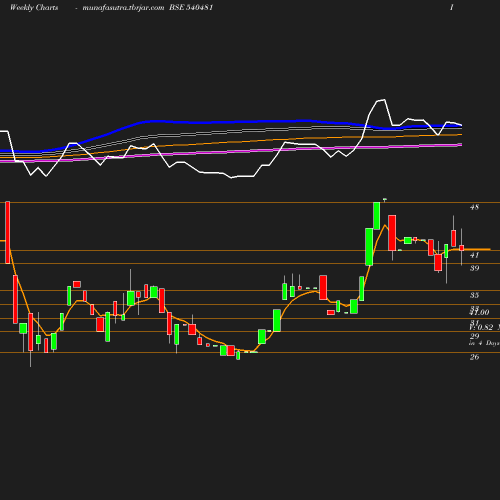Click the first tall red candle at chart start
Image resolution: width=500 pixels, height=500 pixels.
click(8, 232)
